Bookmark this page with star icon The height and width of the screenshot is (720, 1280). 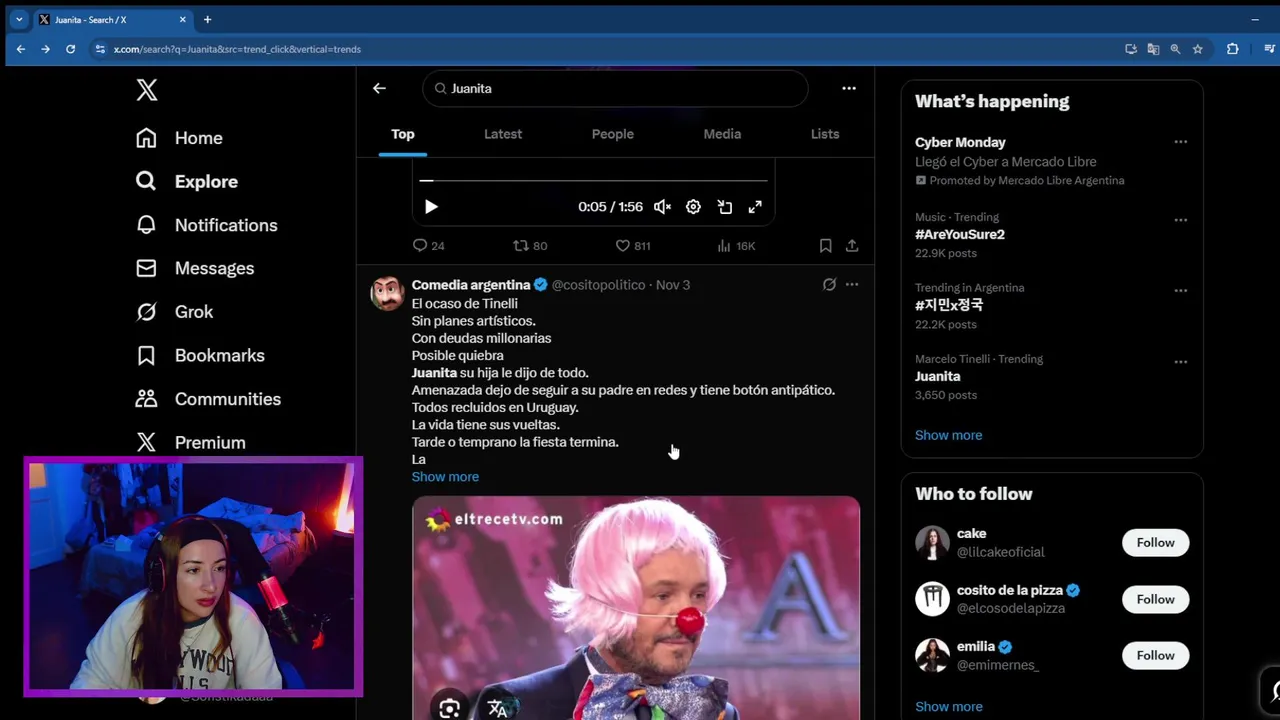[x=1197, y=49]
